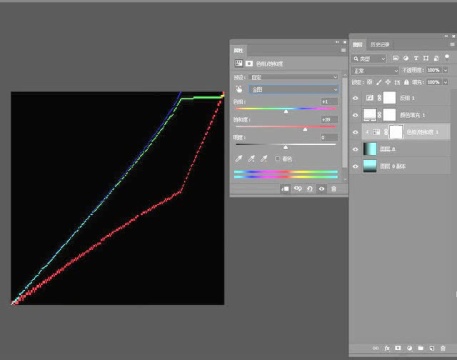Reset adjustment defaults with curved arrow icon
The width and height of the screenshot is (457, 360).
pyautogui.click(x=310, y=189)
